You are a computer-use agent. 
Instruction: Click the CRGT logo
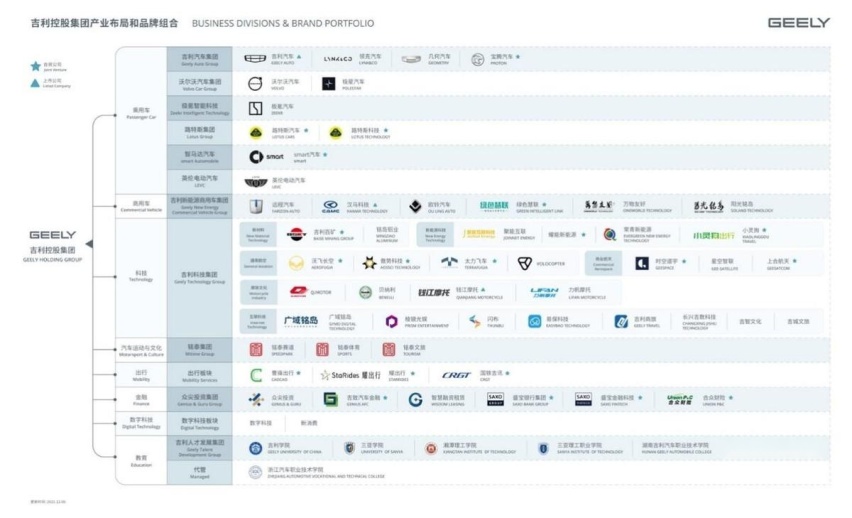click(456, 375)
